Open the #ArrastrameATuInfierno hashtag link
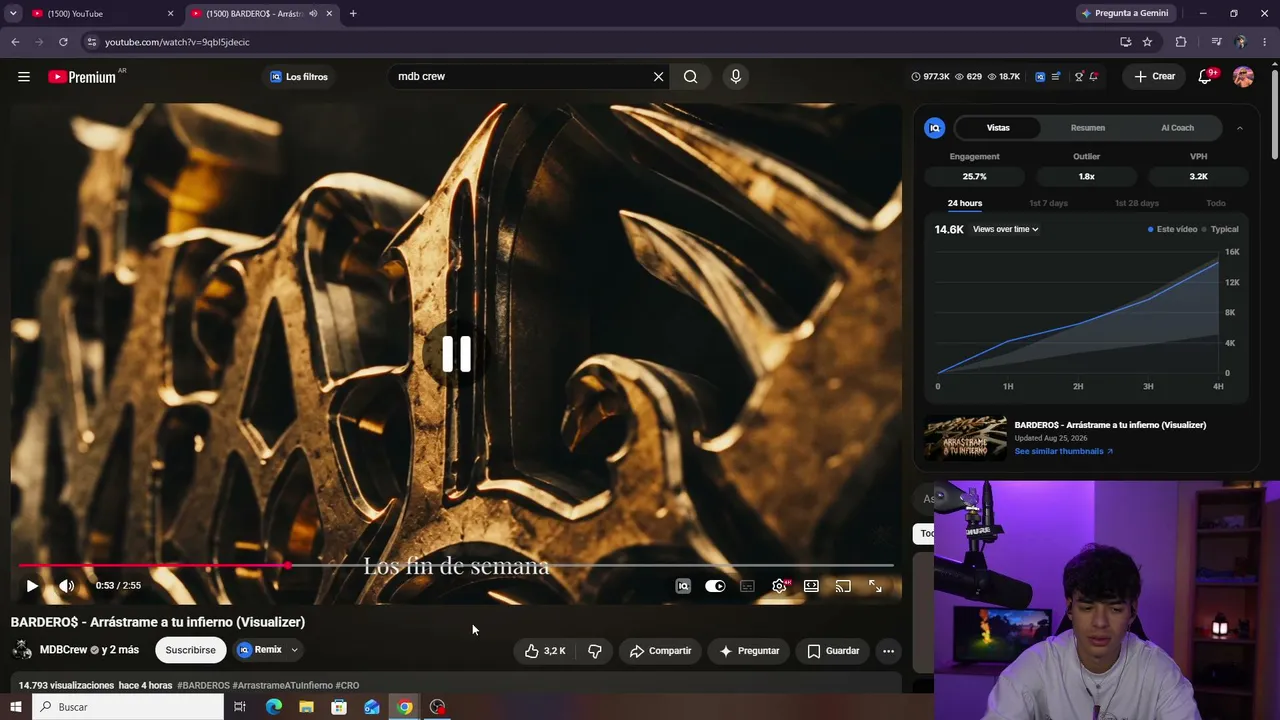 click(x=282, y=686)
